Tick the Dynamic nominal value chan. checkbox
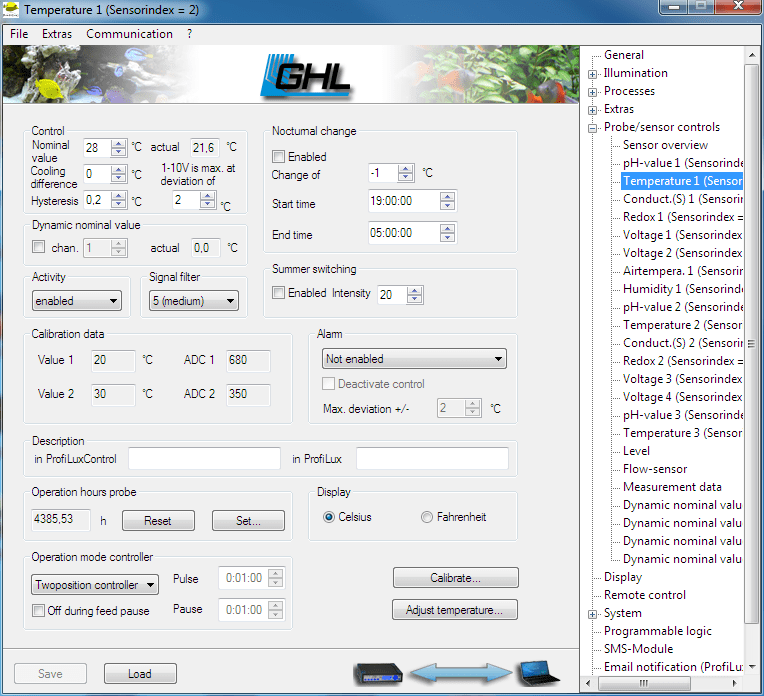Image resolution: width=764 pixels, height=696 pixels. [x=38, y=247]
